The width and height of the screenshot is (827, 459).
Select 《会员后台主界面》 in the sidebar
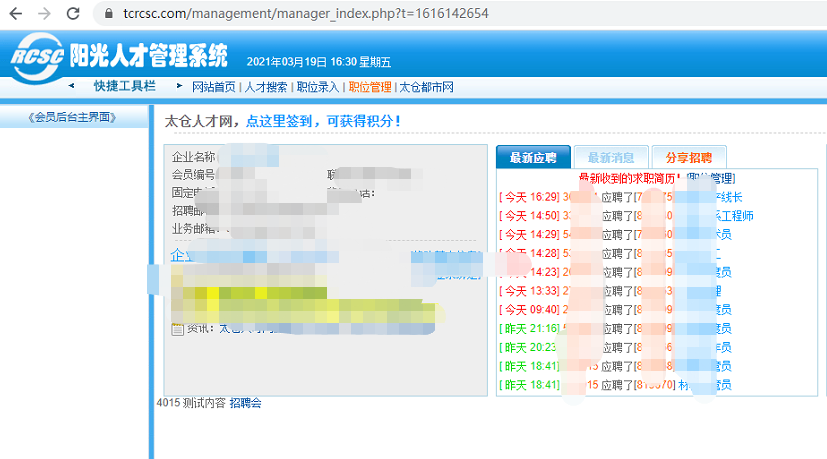72,117
